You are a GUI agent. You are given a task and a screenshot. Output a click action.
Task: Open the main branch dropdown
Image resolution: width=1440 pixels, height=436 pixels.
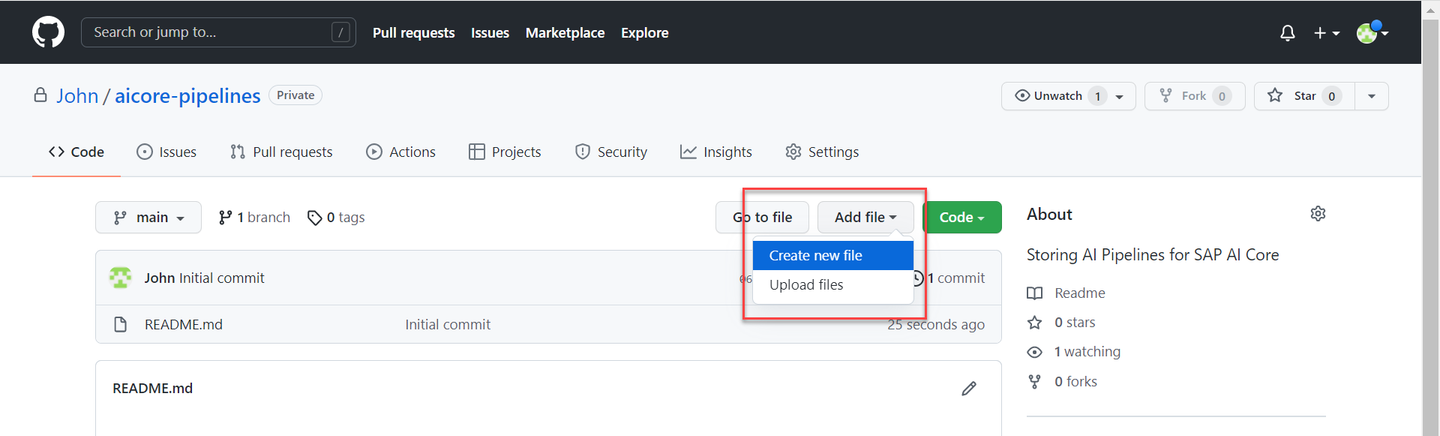pos(148,217)
